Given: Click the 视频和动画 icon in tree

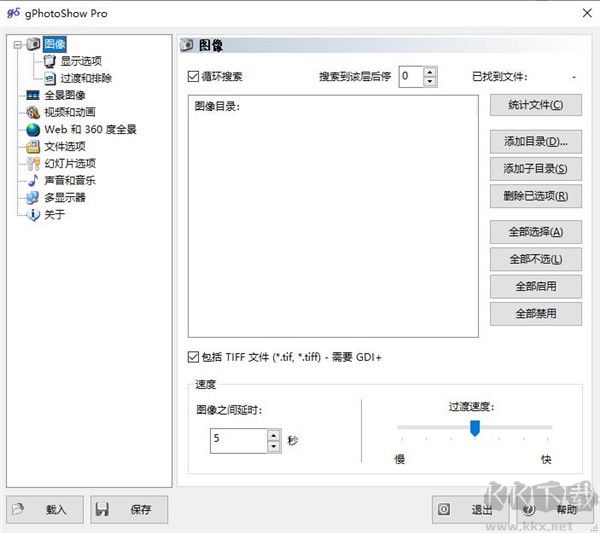Looking at the screenshot, I should pyautogui.click(x=33, y=112).
